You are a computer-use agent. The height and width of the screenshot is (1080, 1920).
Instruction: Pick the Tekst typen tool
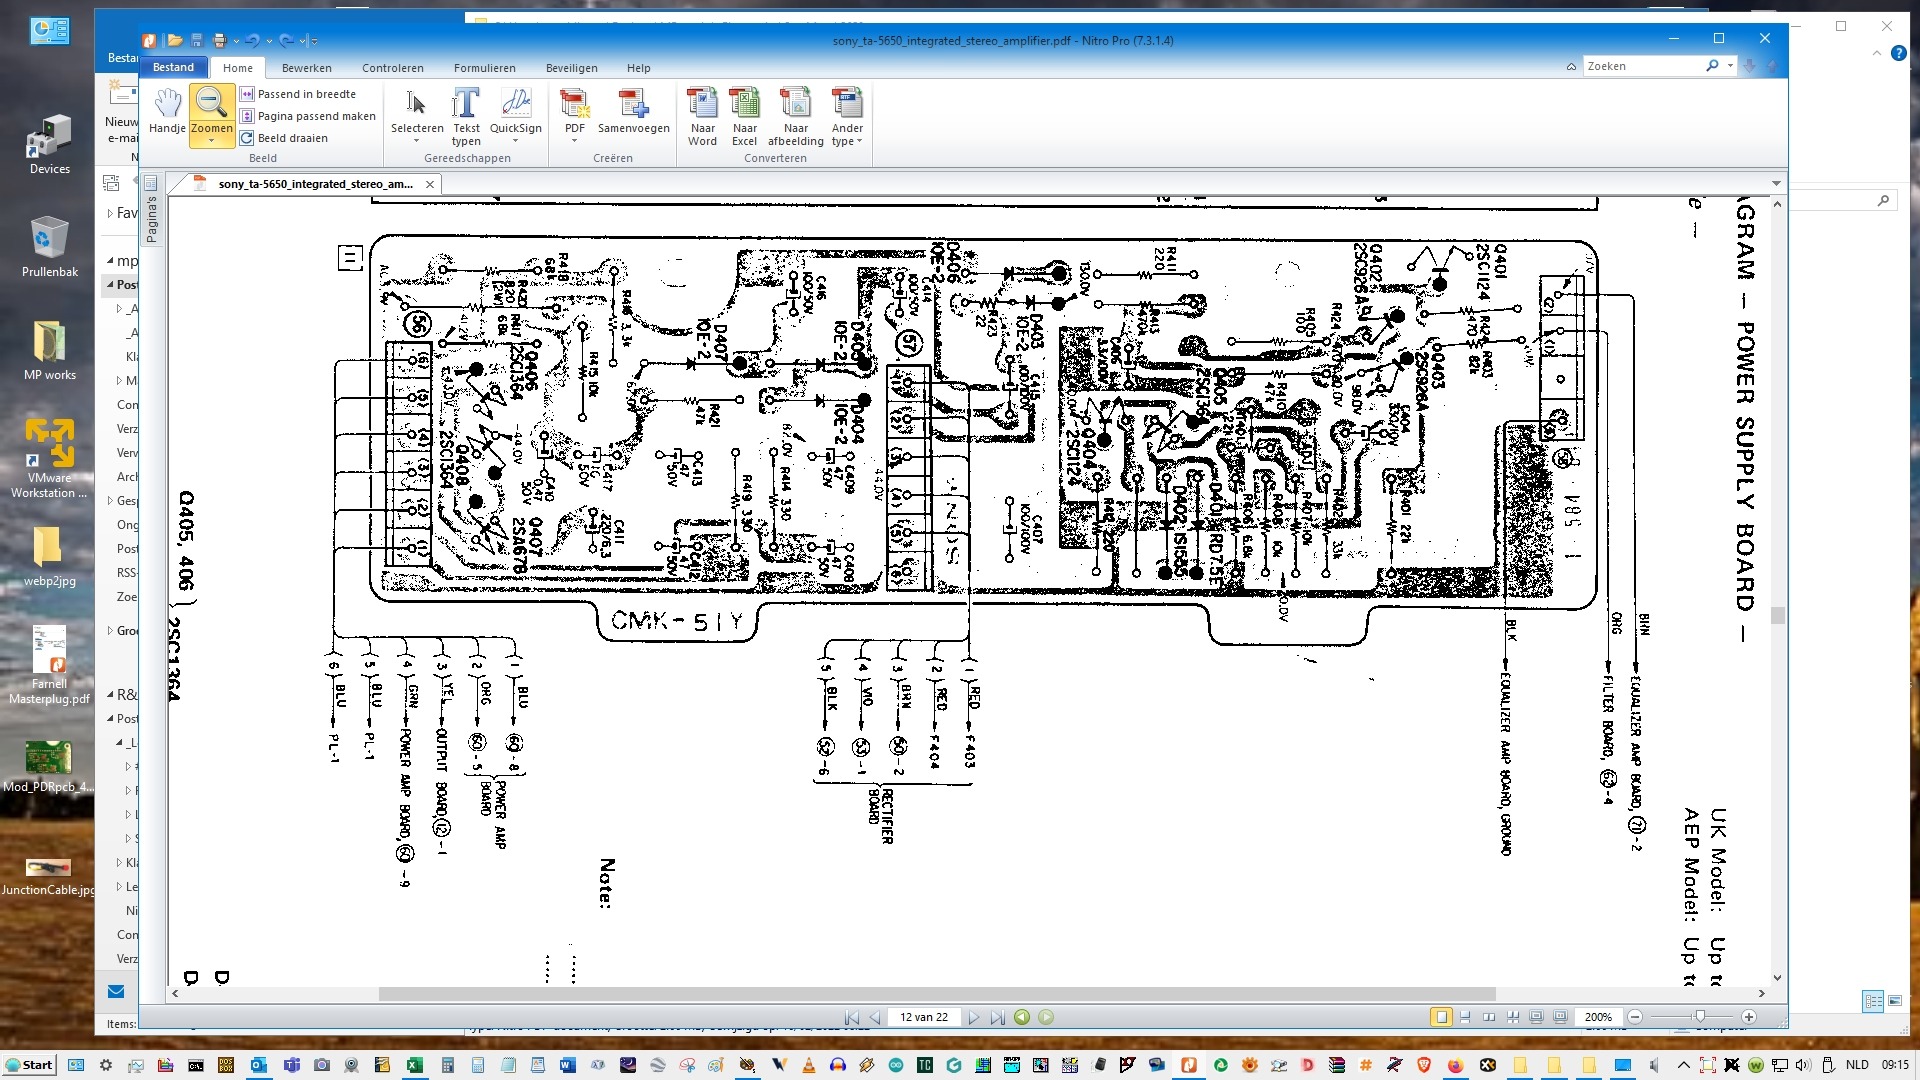466,116
